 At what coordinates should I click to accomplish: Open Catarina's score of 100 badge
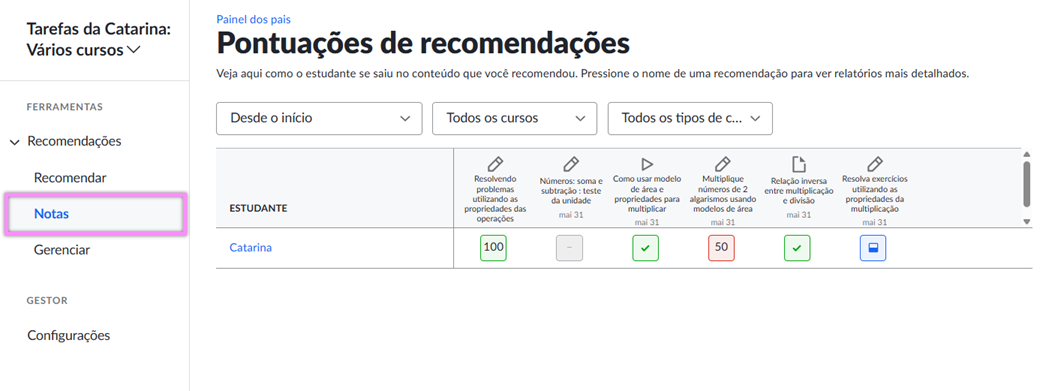pyautogui.click(x=493, y=248)
